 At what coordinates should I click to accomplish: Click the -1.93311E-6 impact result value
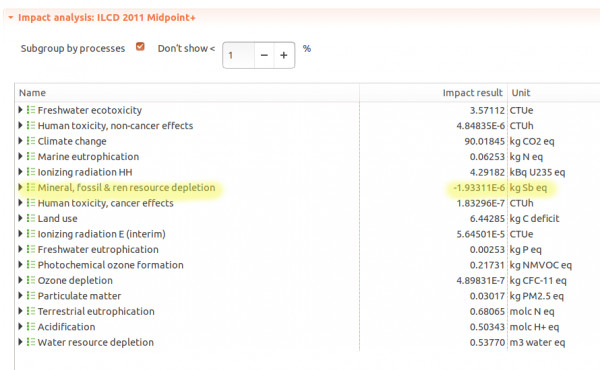pos(479,187)
